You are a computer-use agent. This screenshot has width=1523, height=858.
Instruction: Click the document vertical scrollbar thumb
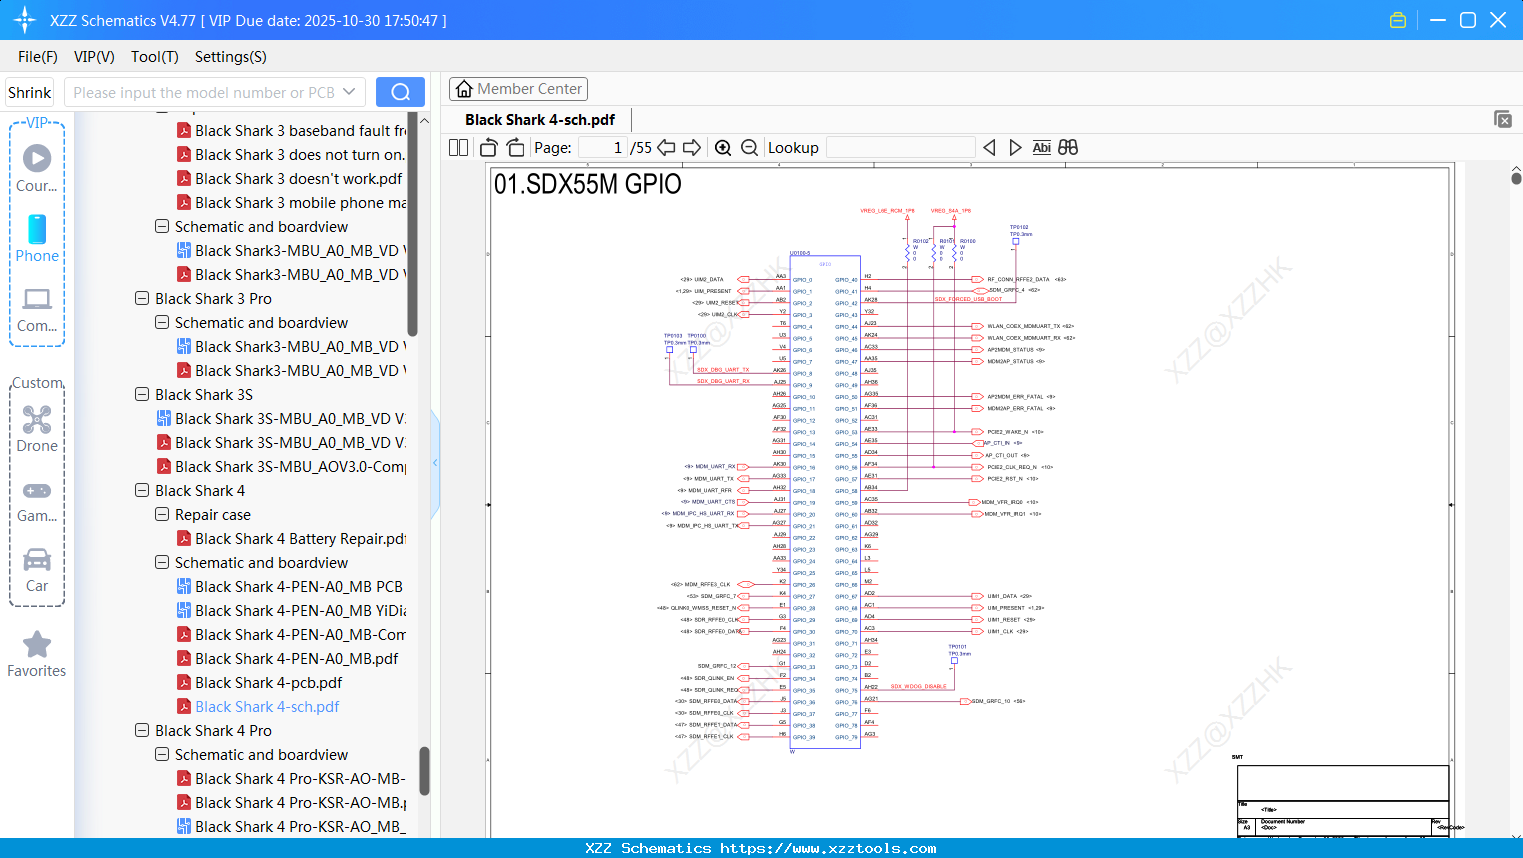1516,177
